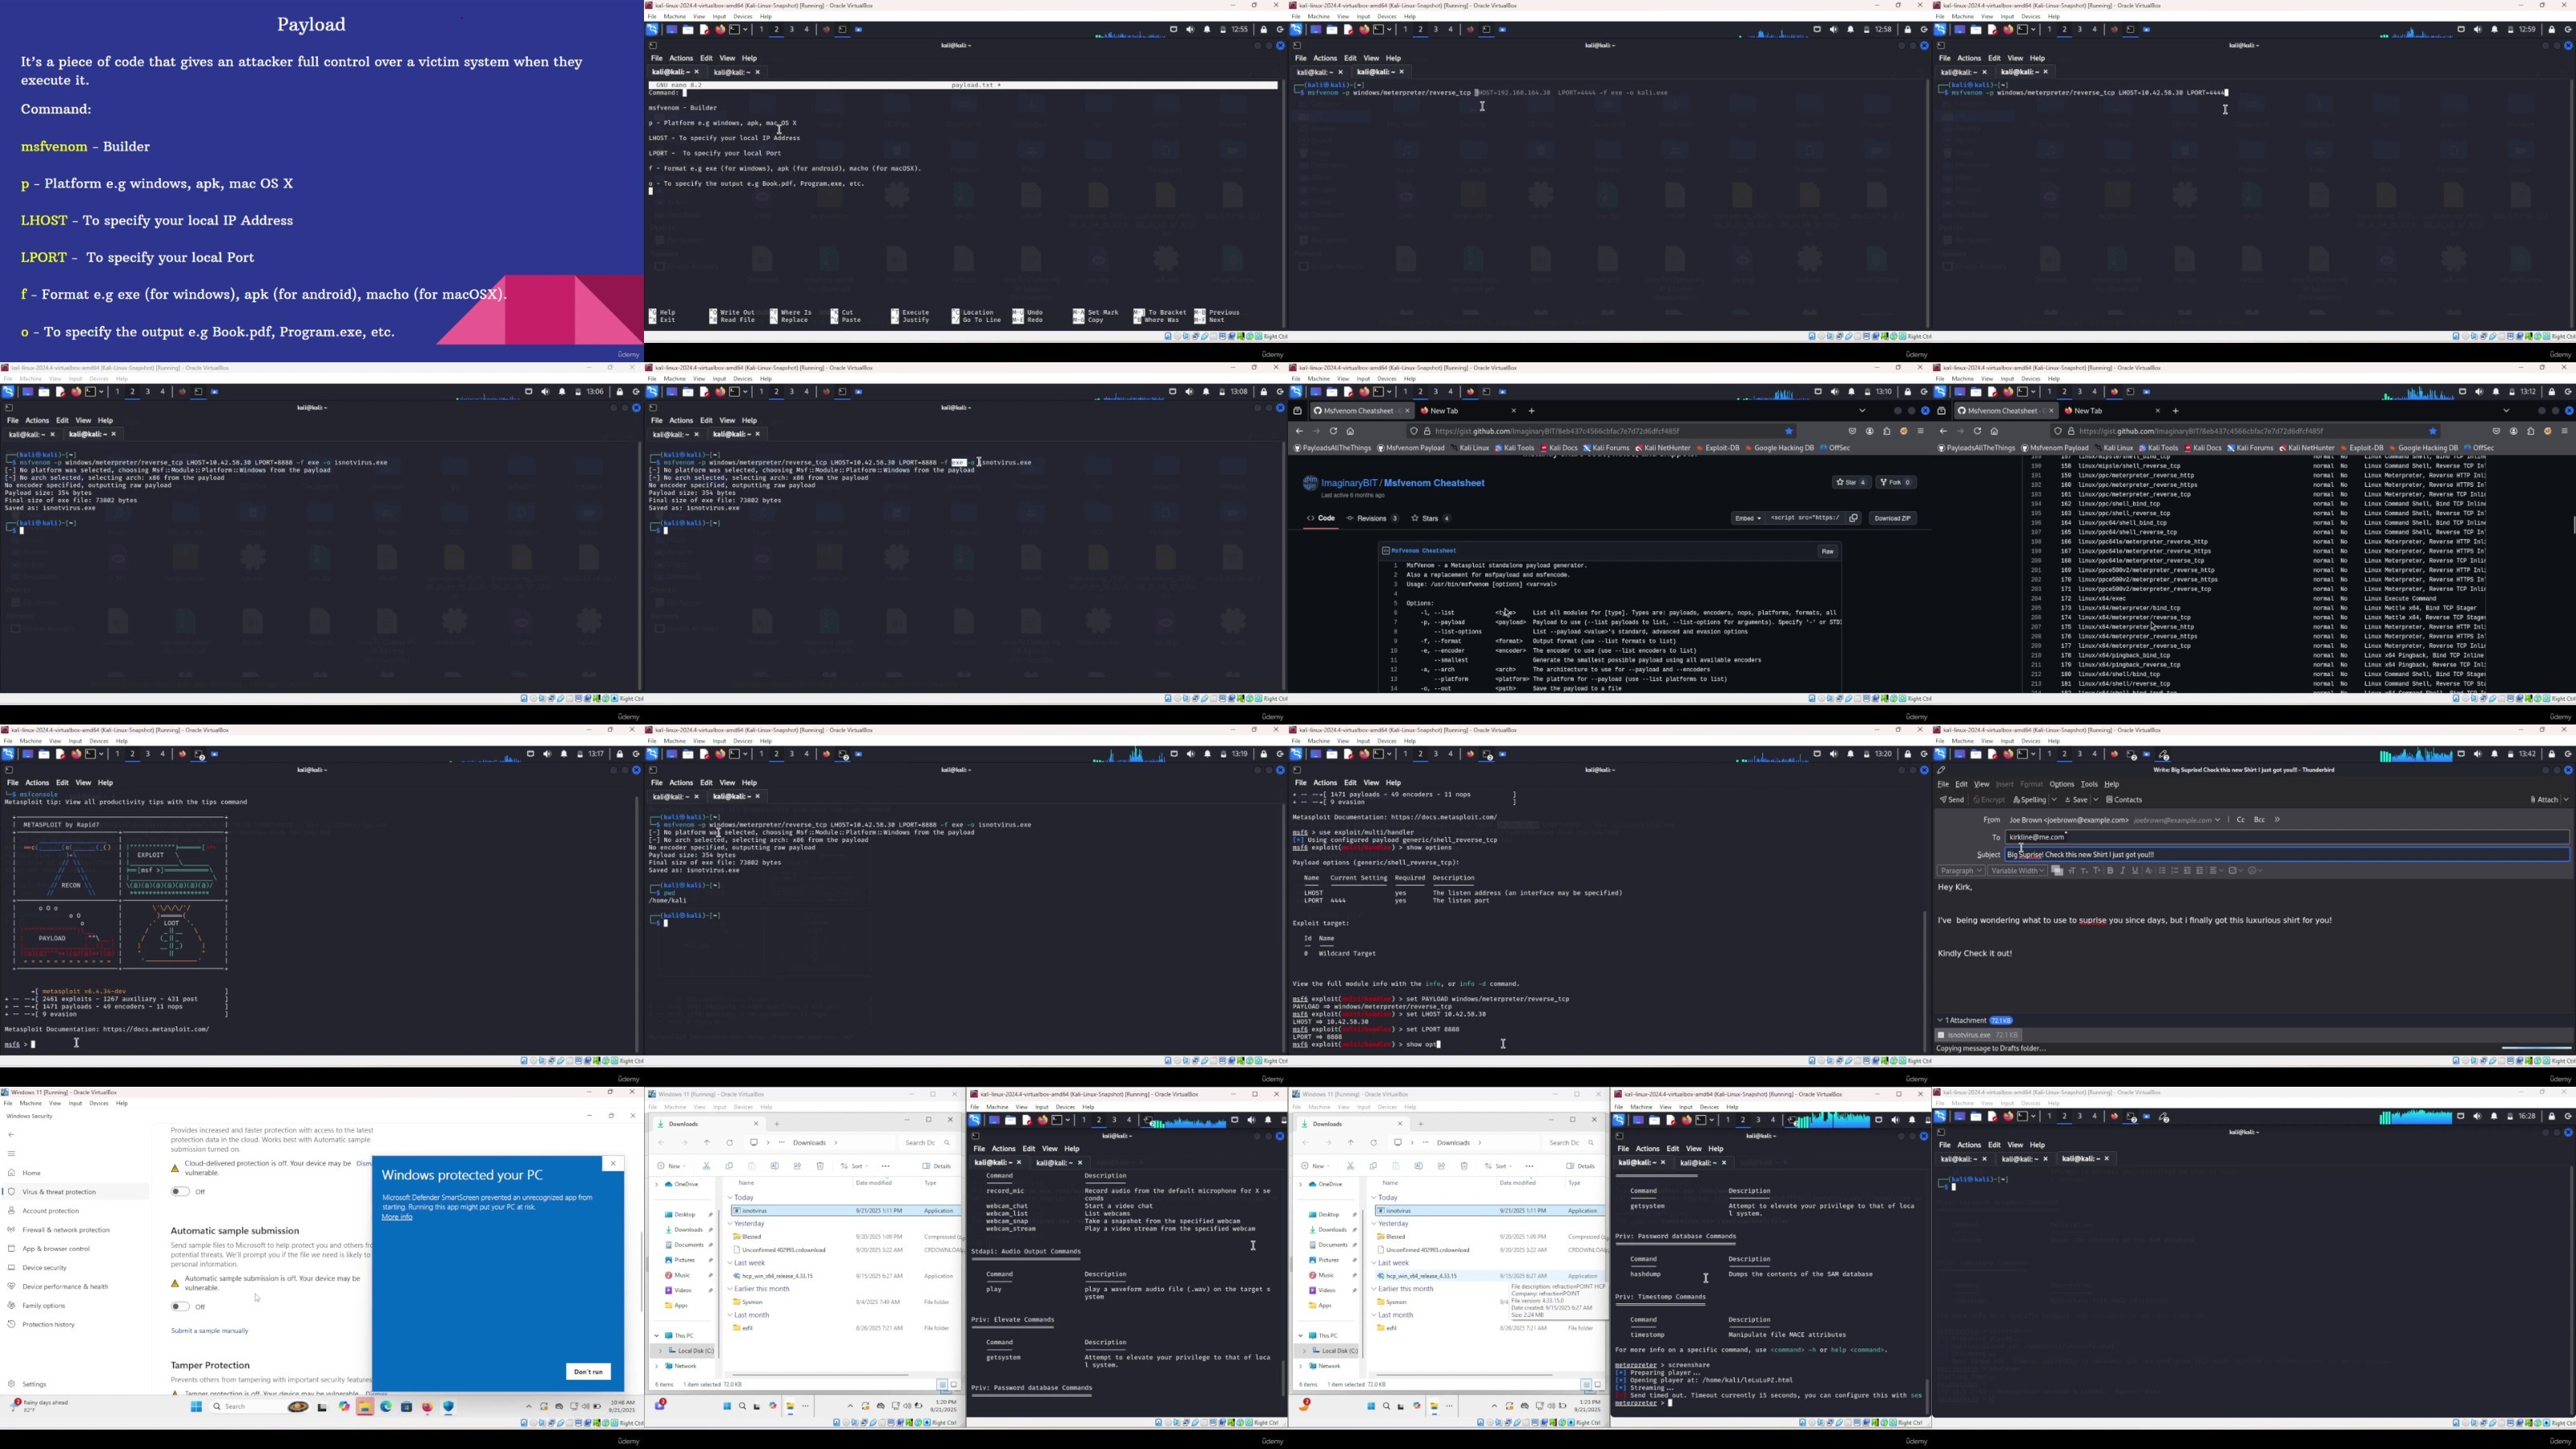
Task: Click More info in the SmartScreen dialog
Action: [x=397, y=1217]
